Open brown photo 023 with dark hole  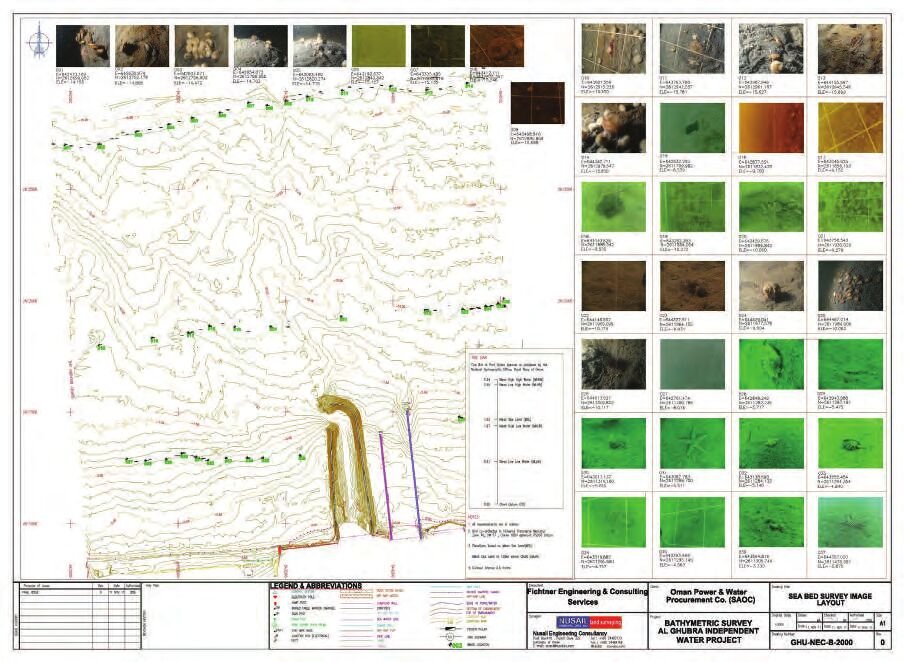coord(692,286)
